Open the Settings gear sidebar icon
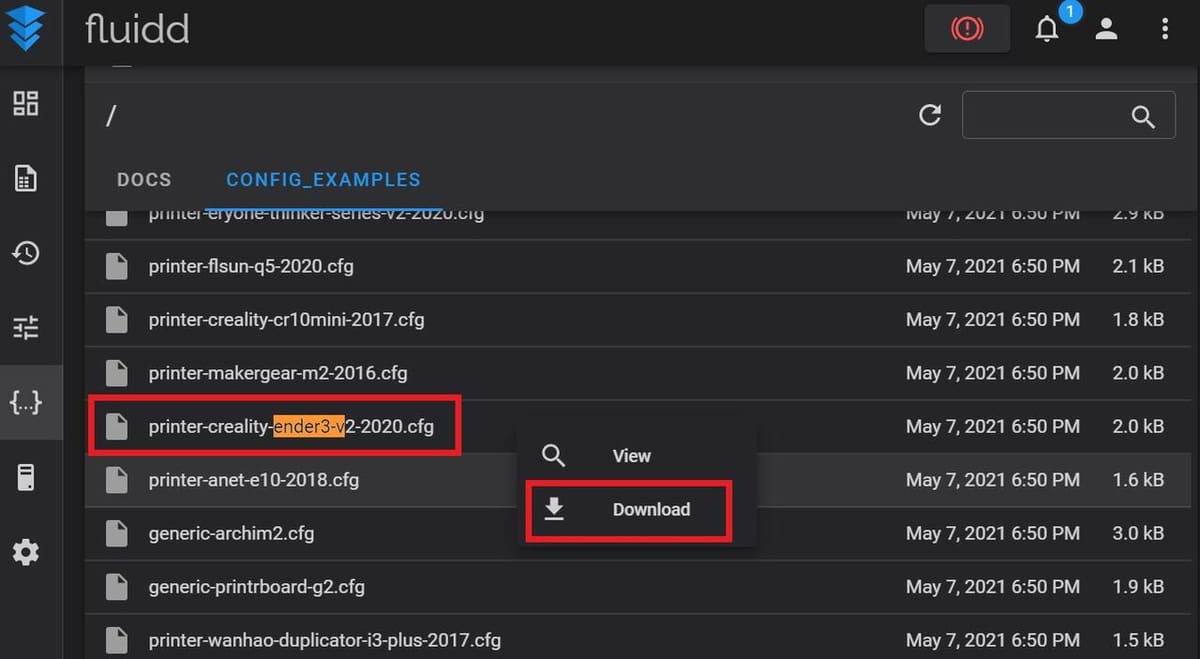 25,552
